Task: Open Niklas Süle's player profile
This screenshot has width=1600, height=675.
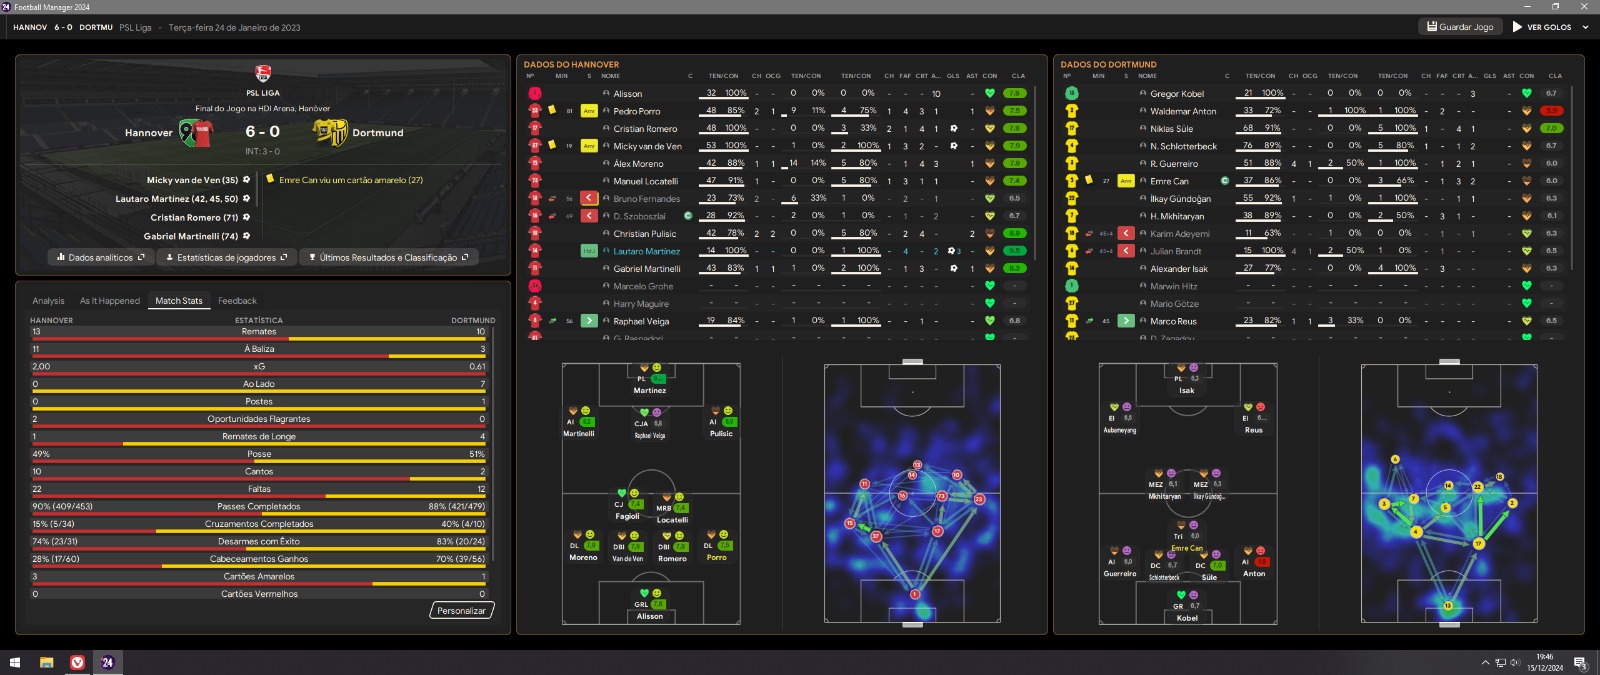Action: click(1171, 128)
